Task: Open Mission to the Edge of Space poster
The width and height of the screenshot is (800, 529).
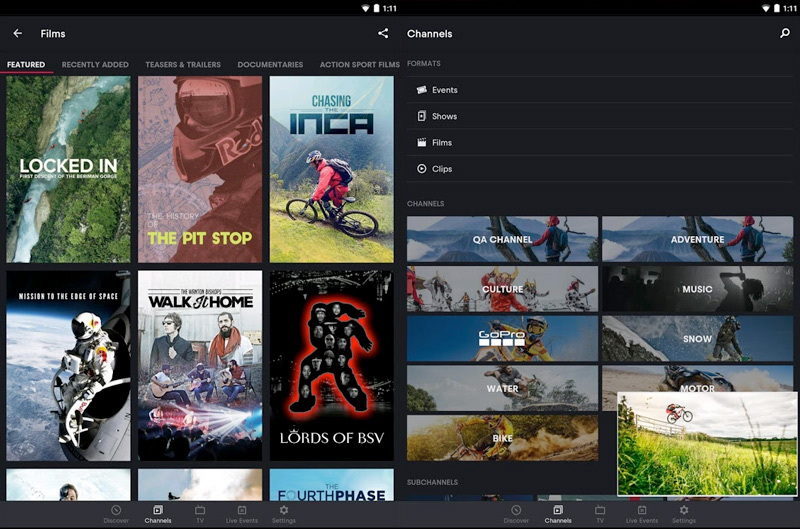Action: pos(68,366)
